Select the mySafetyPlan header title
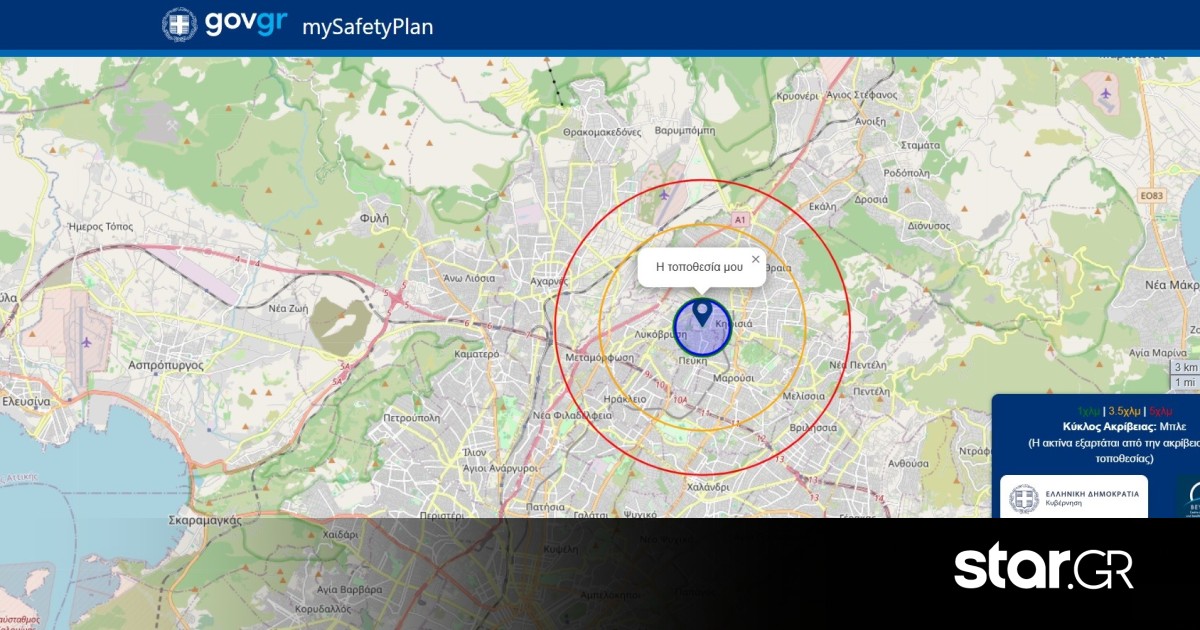This screenshot has width=1200, height=630. tap(368, 27)
